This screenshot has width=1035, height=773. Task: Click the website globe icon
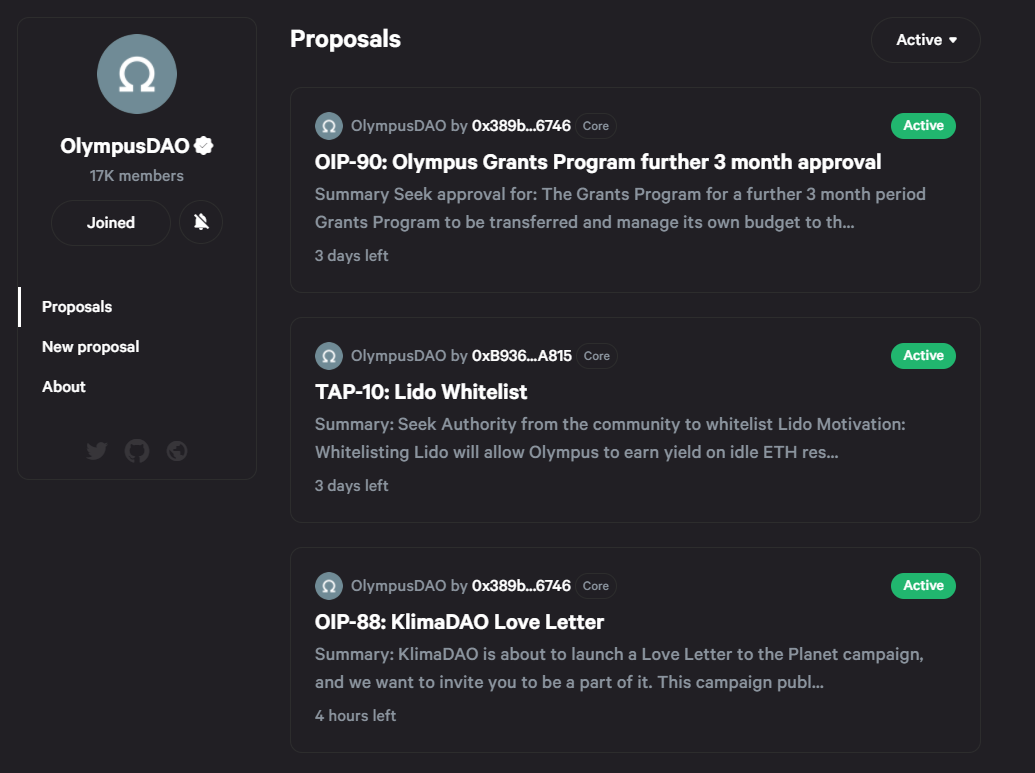pyautogui.click(x=177, y=451)
